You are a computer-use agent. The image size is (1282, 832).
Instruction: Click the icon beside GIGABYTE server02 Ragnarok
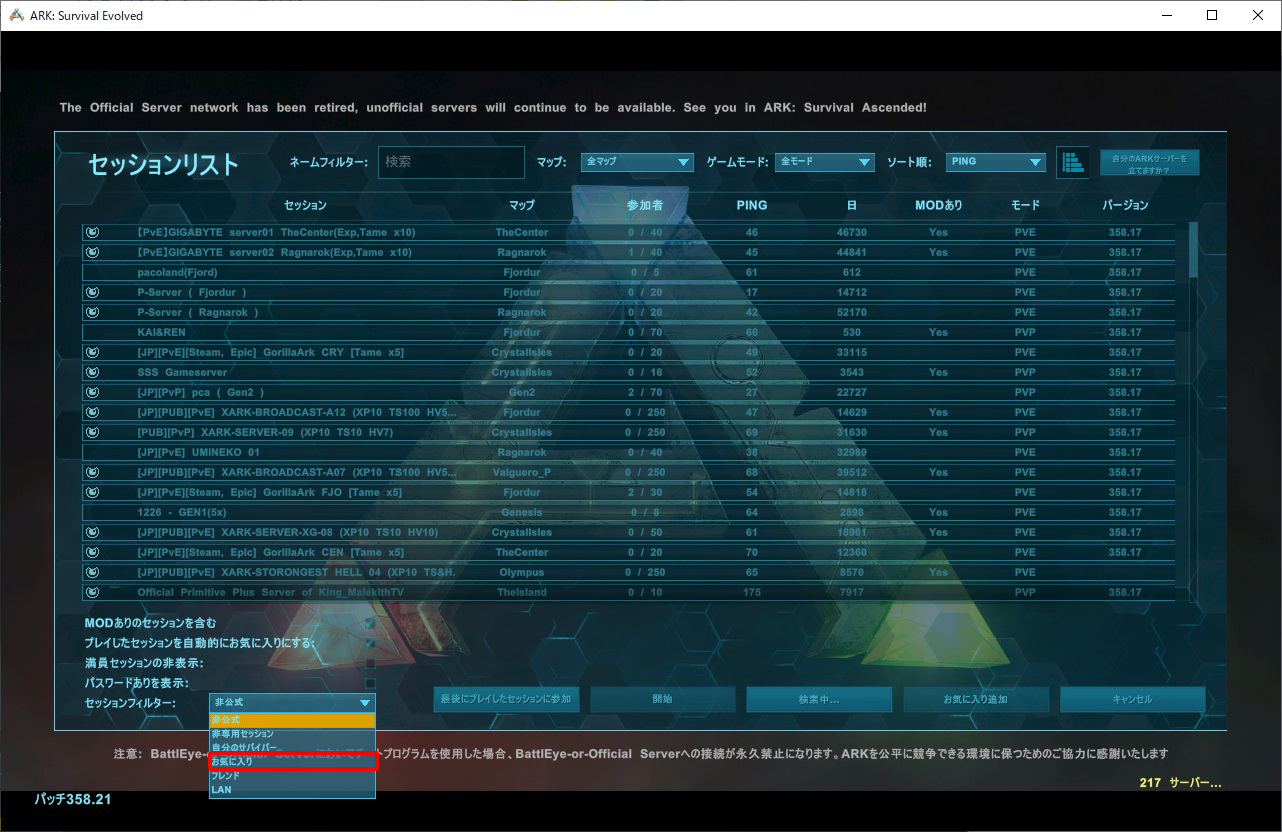click(93, 252)
